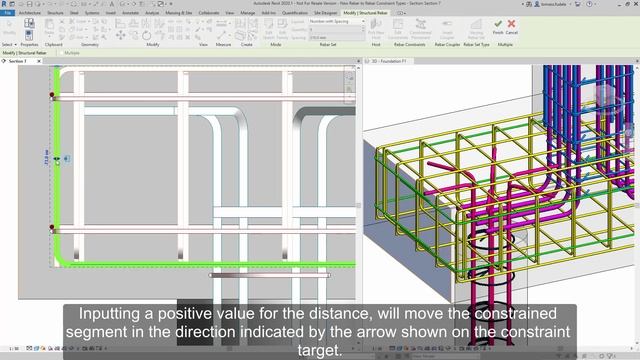This screenshot has height=360, width=640.
Task: Open the Massing & Site ribbon tab
Action: [178, 13]
